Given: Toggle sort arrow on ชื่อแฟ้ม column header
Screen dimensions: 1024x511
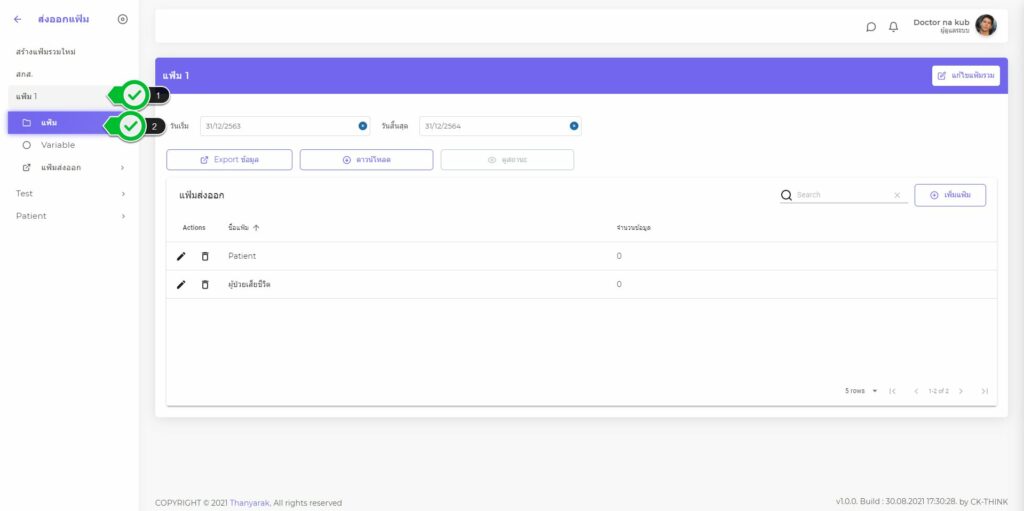Looking at the screenshot, I should point(256,228).
